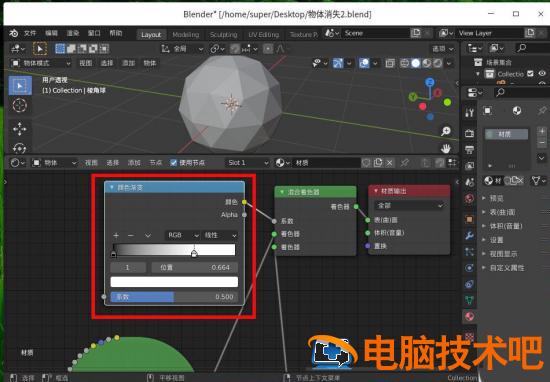Image resolution: width=550 pixels, height=382 pixels.
Task: Remove color stop with minus button in ramp
Action: 131,235
